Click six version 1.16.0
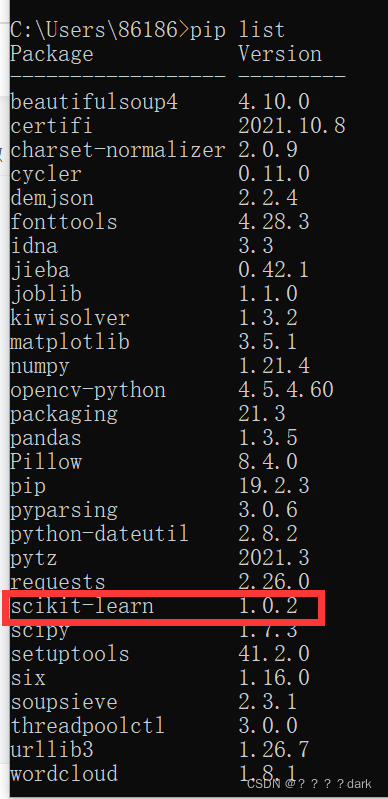This screenshot has height=799, width=388. [x=274, y=677]
